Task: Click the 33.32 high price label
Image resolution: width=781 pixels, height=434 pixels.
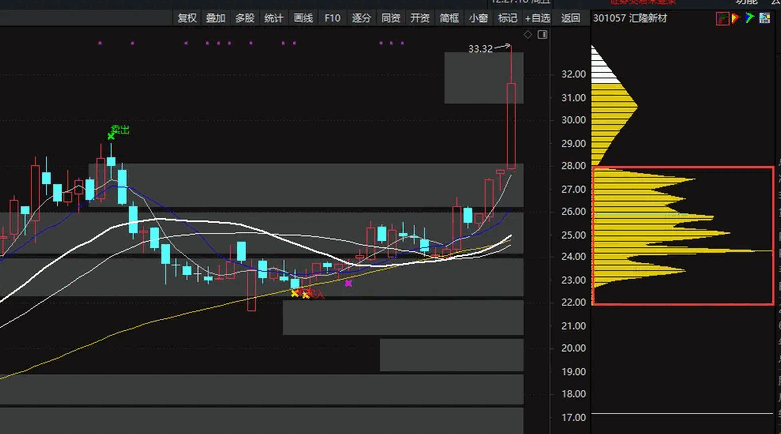Action: coord(480,49)
